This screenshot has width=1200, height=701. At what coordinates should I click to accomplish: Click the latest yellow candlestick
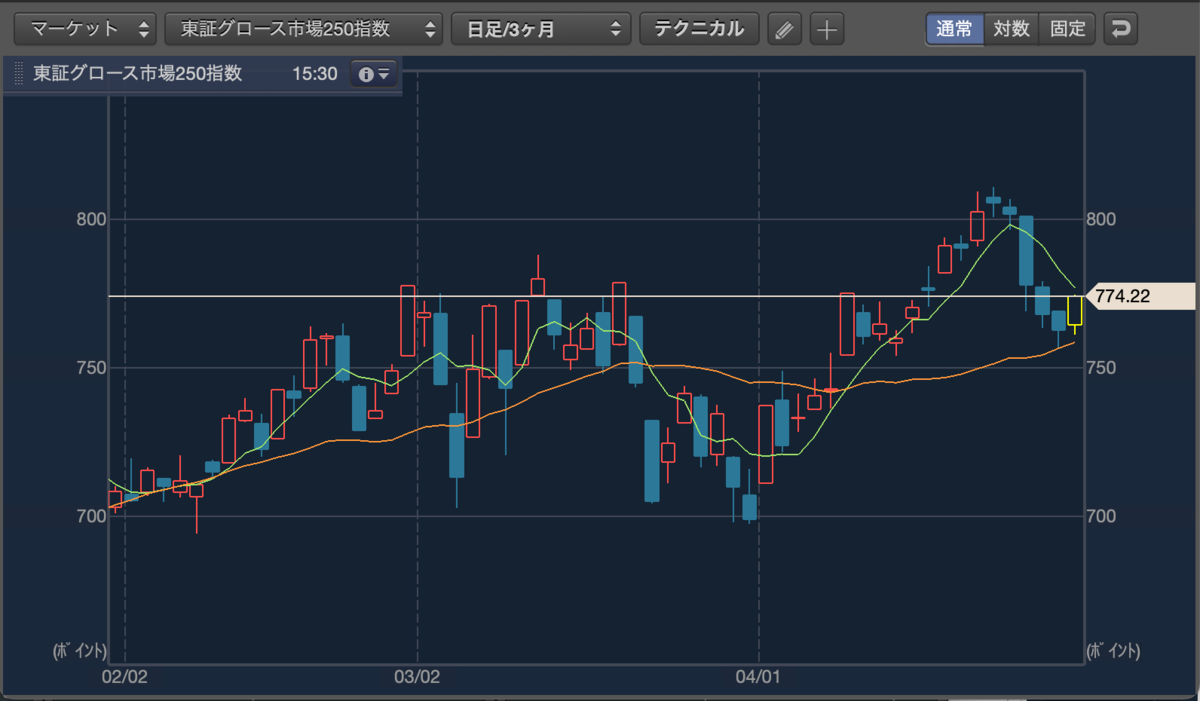[x=1075, y=310]
